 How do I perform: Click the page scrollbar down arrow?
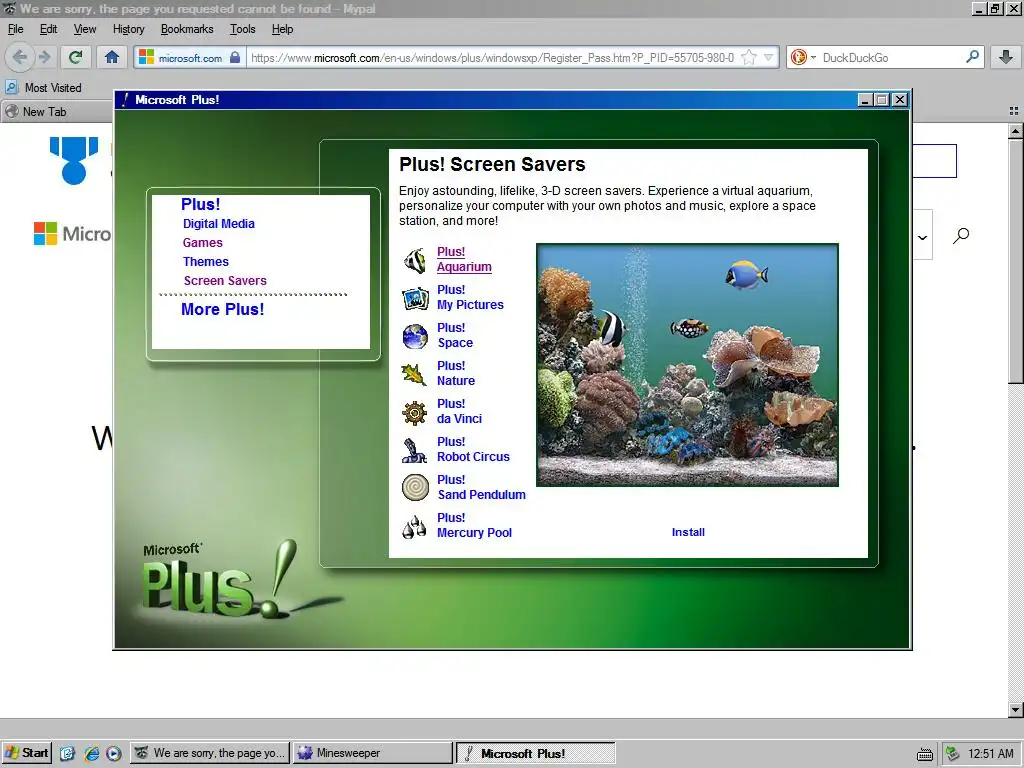tap(1016, 710)
